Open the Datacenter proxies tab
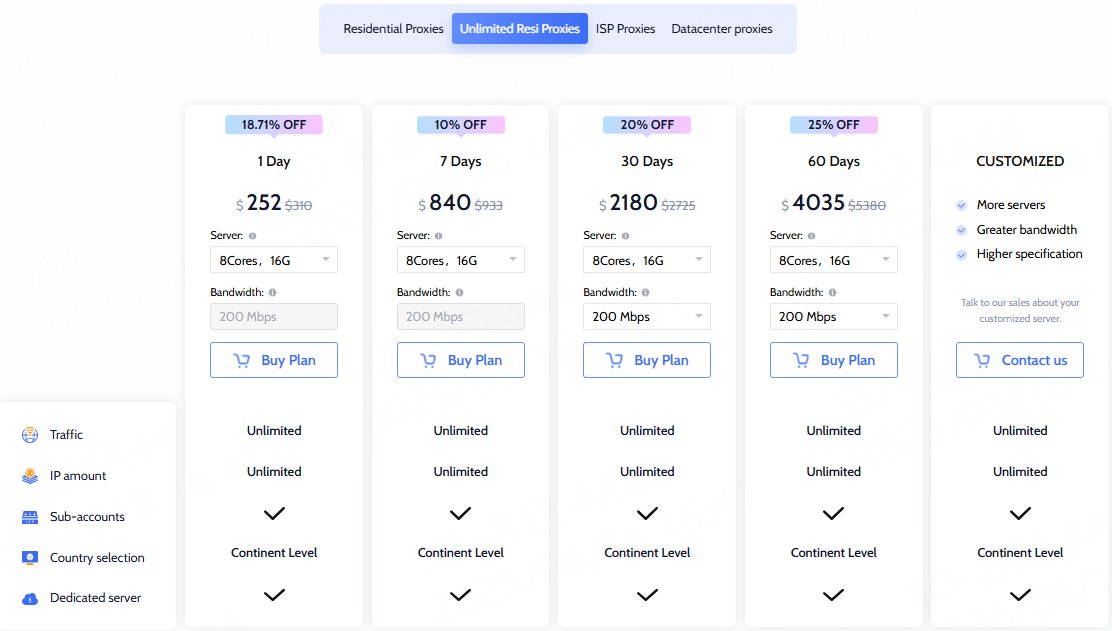1112x631 pixels. click(x=721, y=28)
